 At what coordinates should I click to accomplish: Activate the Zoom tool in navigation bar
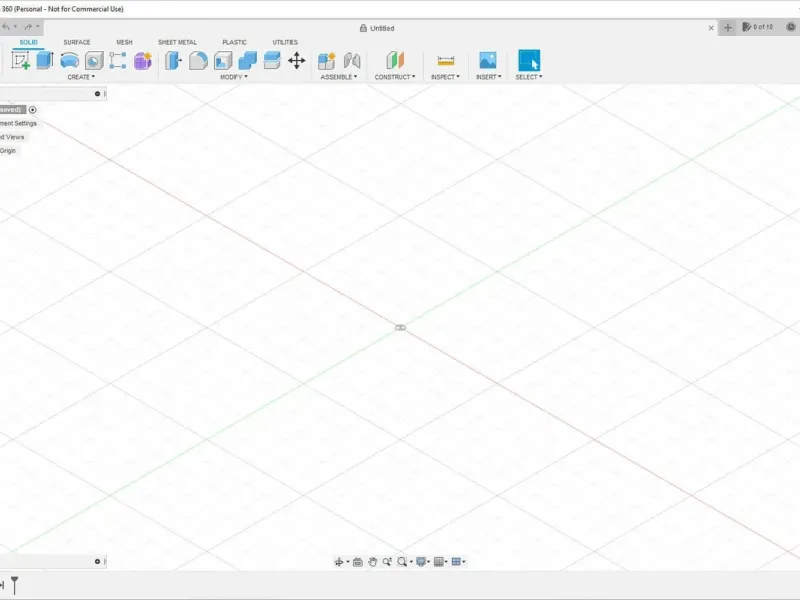coord(387,562)
